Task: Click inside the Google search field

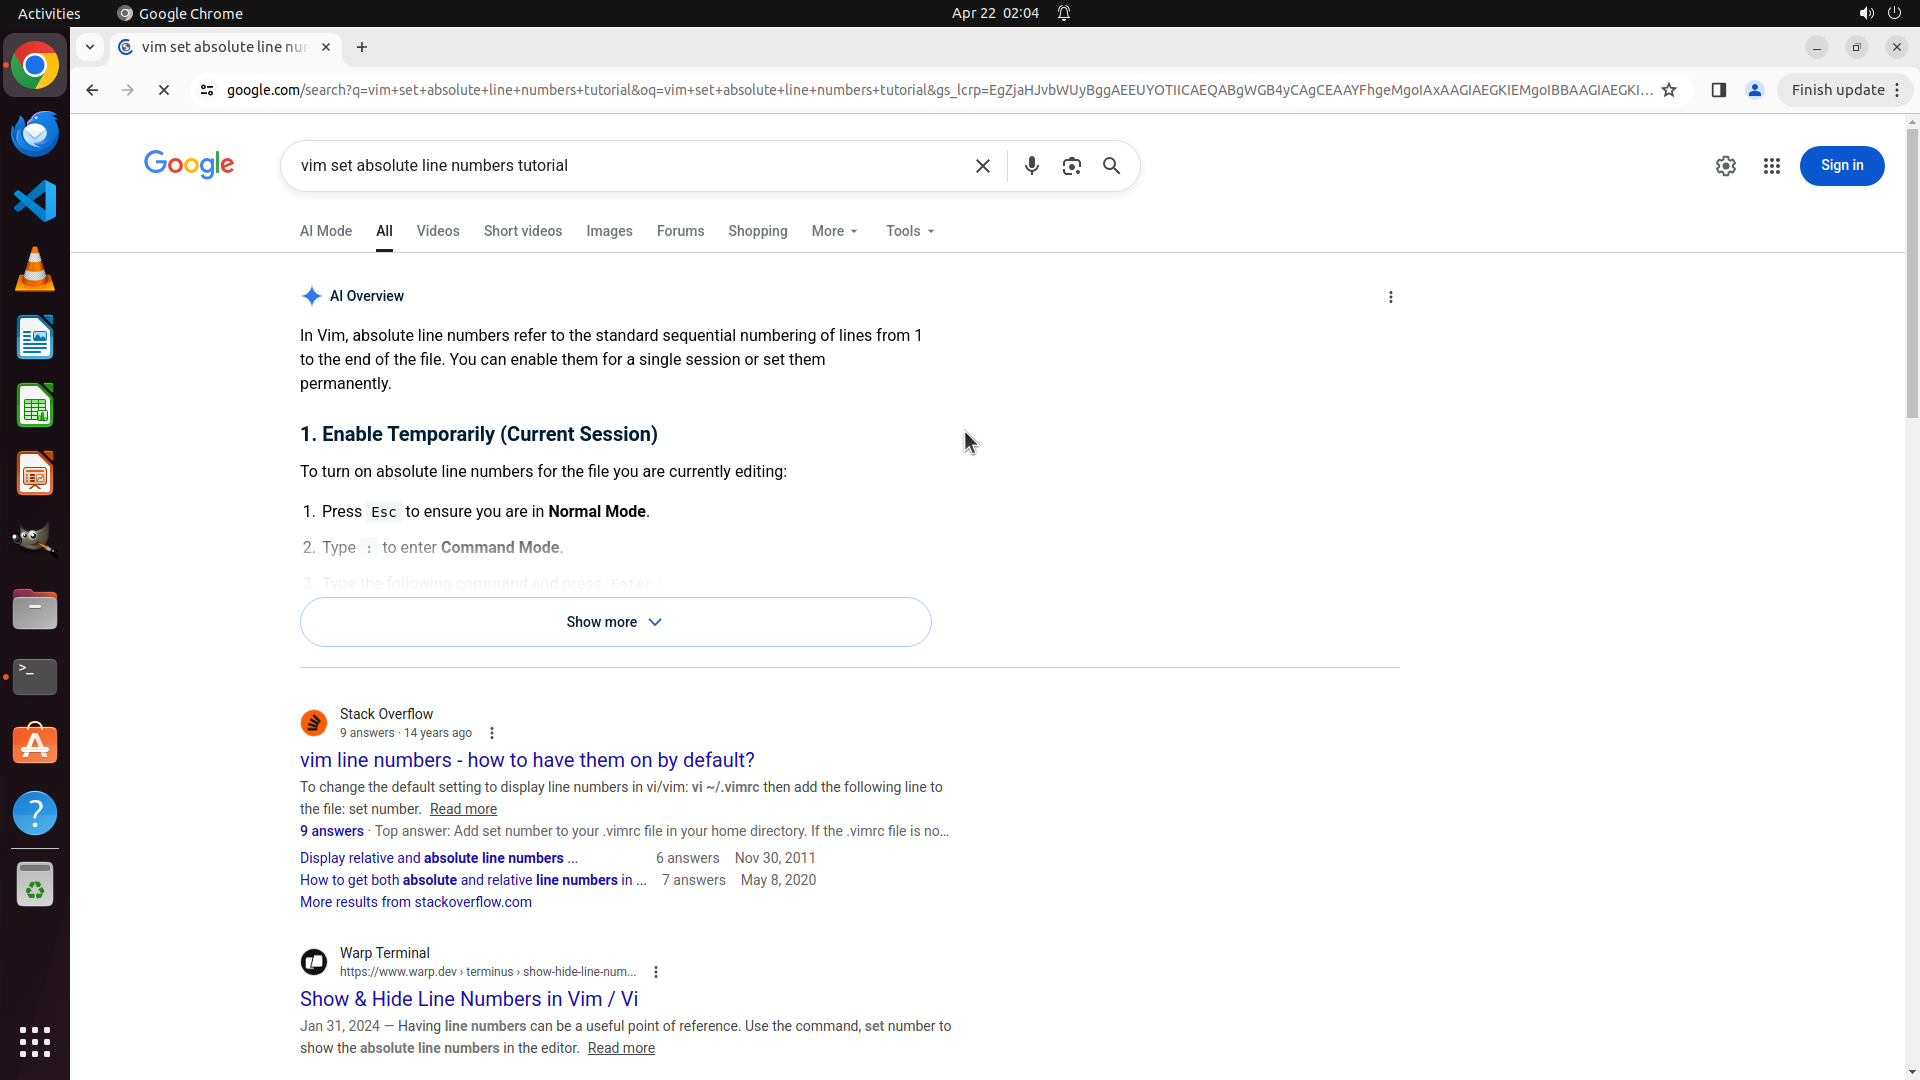Action: pos(620,166)
